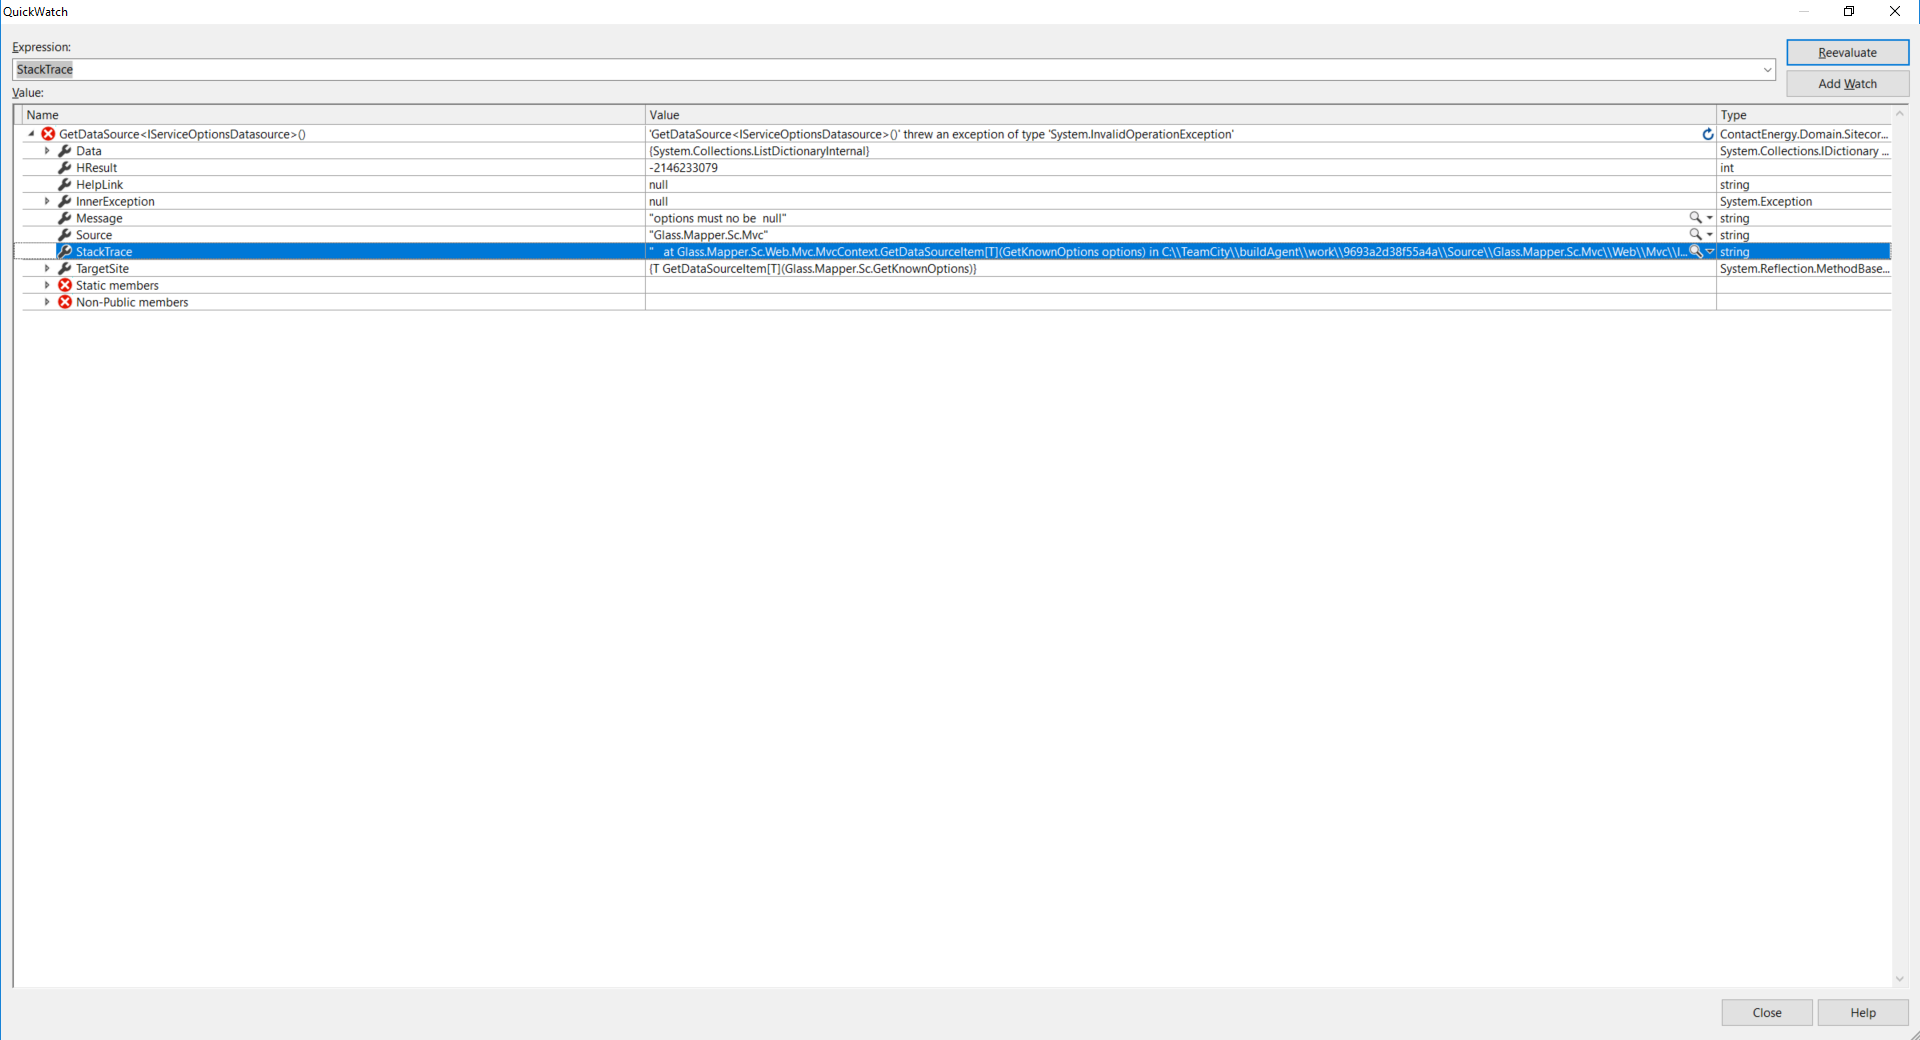Image resolution: width=1920 pixels, height=1040 pixels.
Task: Click the Close button at the bottom
Action: click(1766, 1013)
